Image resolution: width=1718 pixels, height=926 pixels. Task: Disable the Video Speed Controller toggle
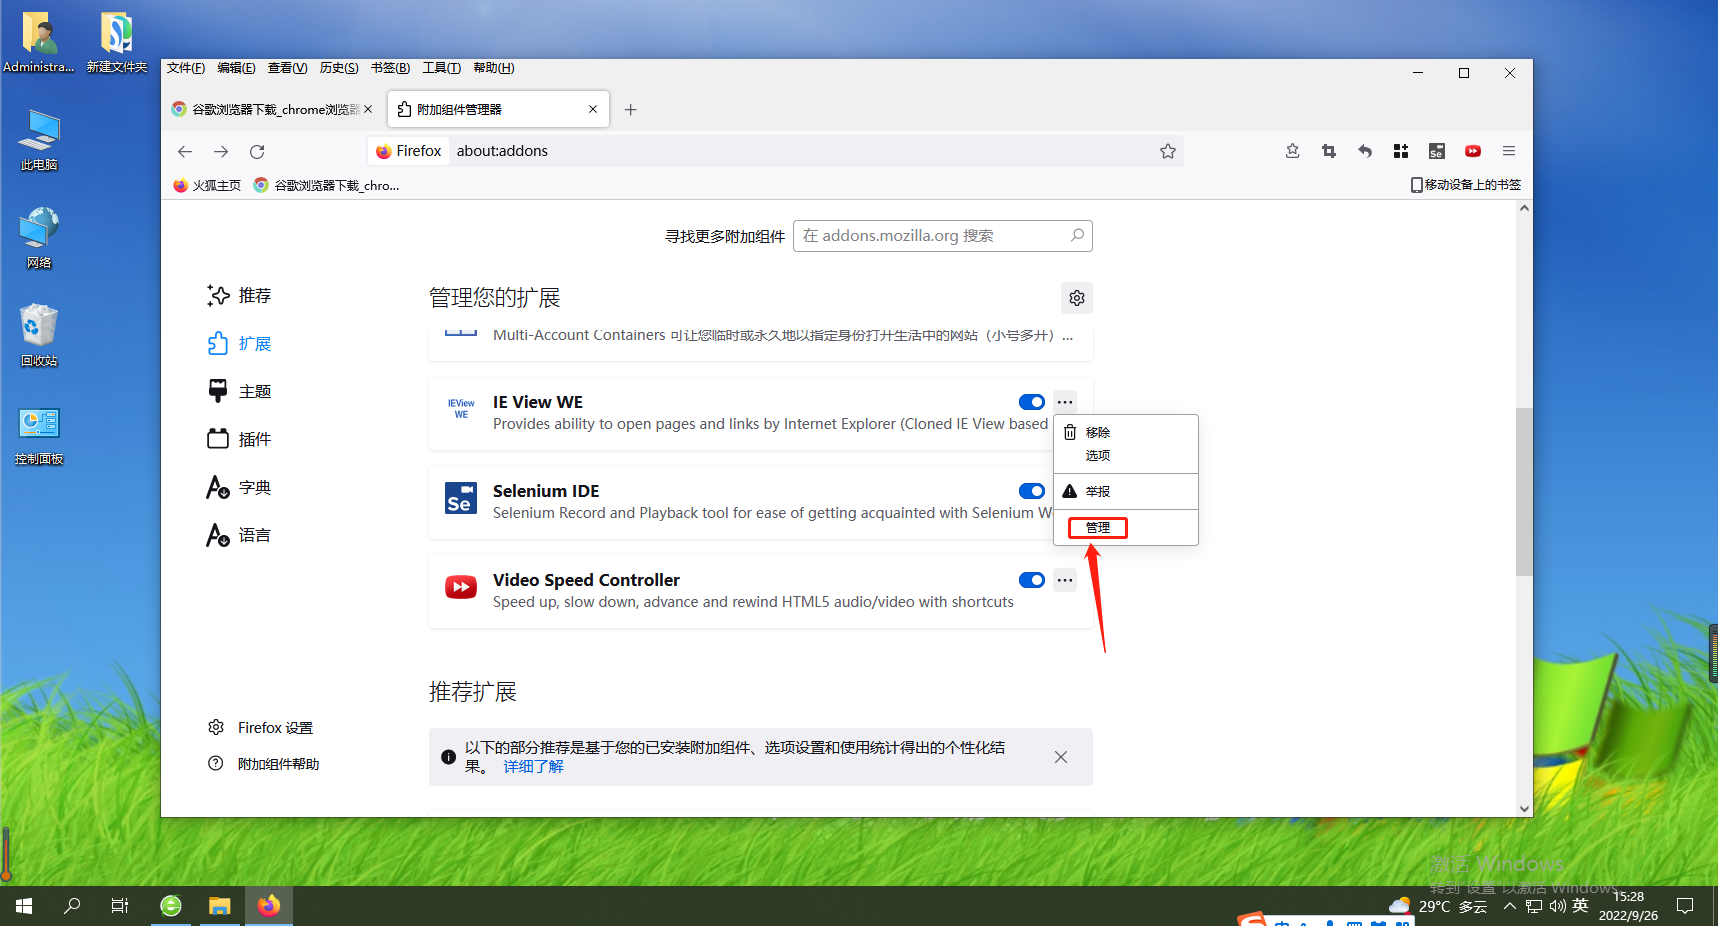1032,580
